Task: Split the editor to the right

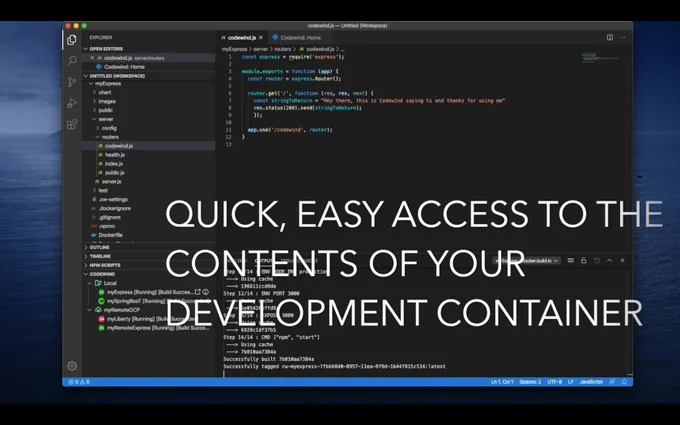Action: click(x=610, y=37)
